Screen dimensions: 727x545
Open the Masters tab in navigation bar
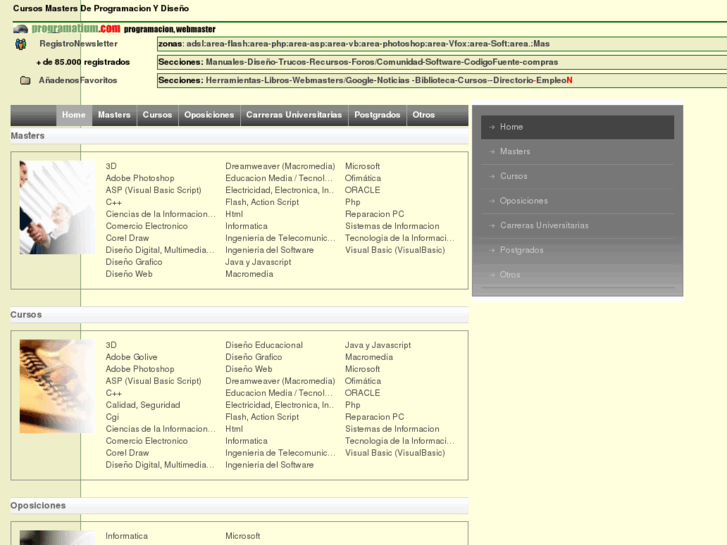(114, 115)
